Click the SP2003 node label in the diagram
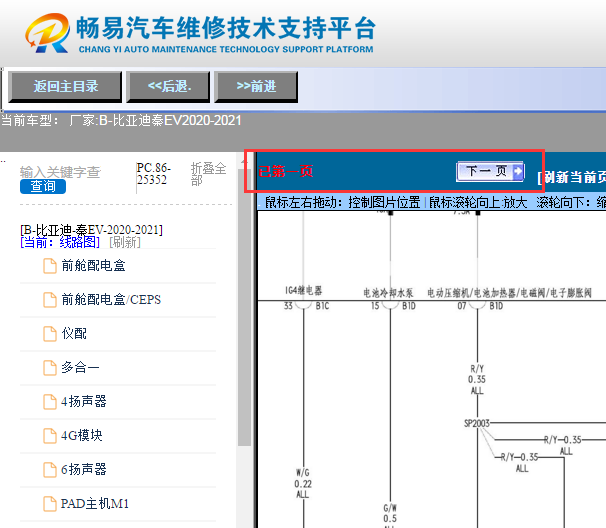This screenshot has width=606, height=528. [477, 424]
